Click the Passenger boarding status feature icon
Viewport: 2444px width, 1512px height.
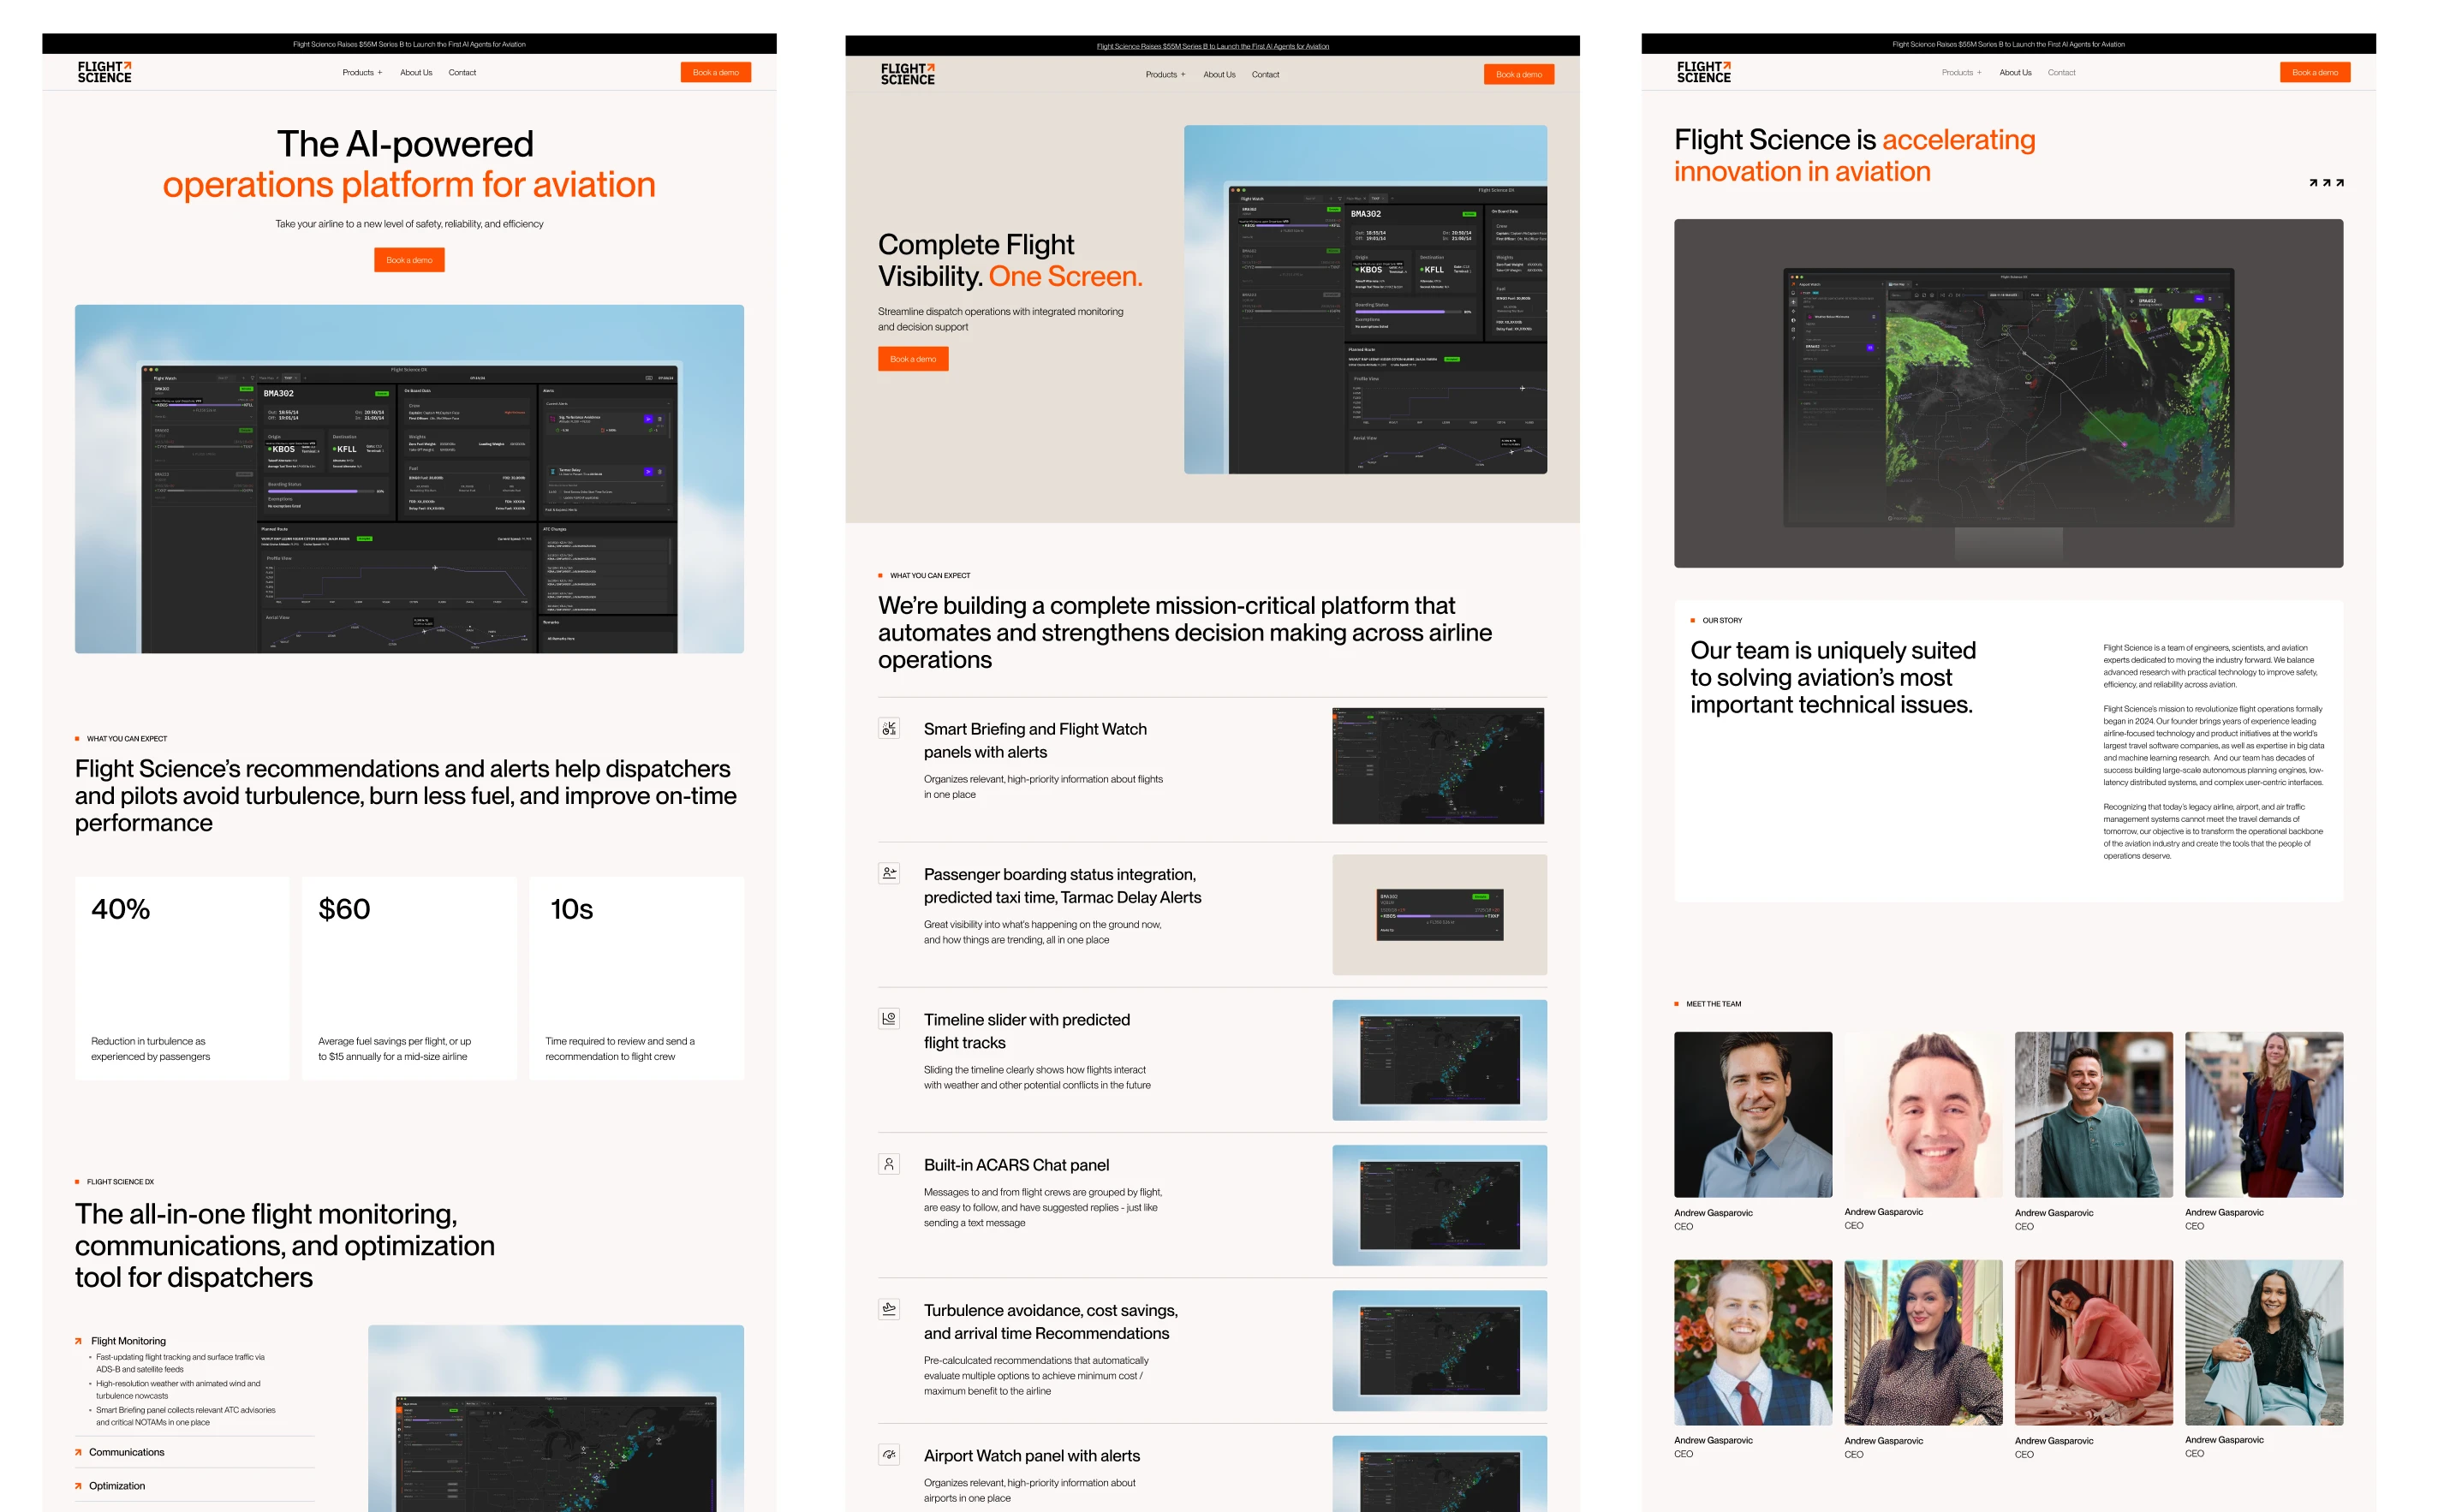(888, 873)
